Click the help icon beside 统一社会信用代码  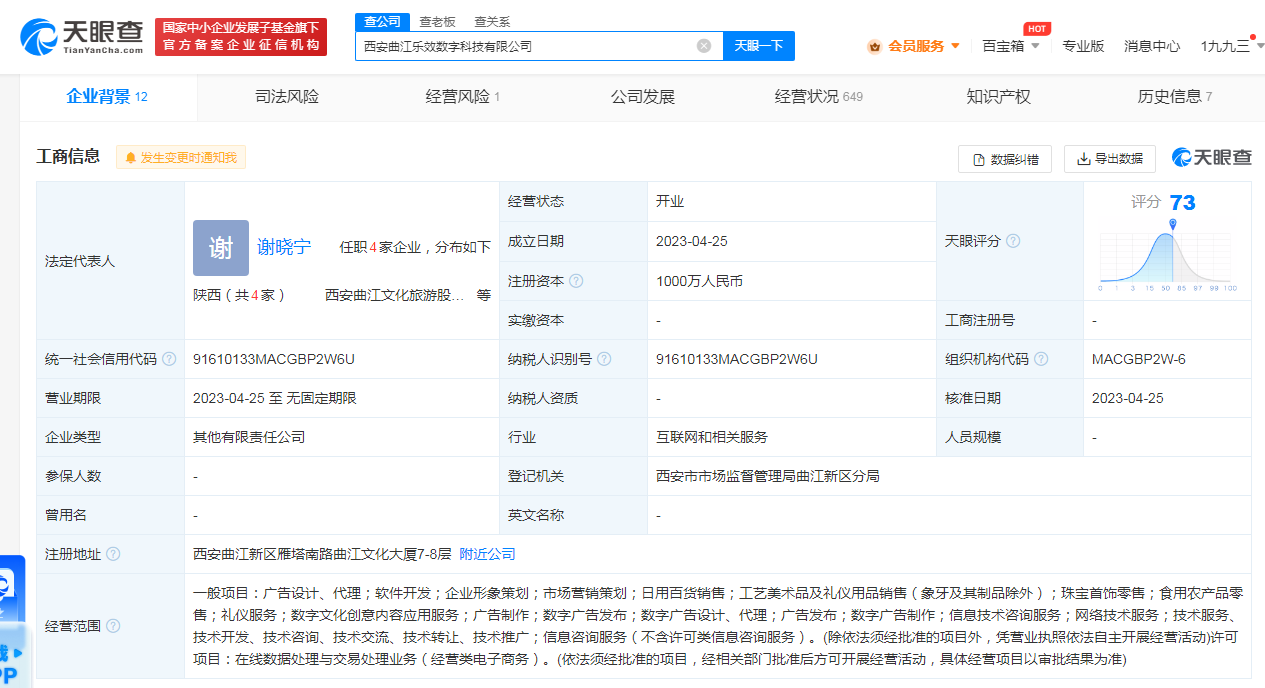169,359
